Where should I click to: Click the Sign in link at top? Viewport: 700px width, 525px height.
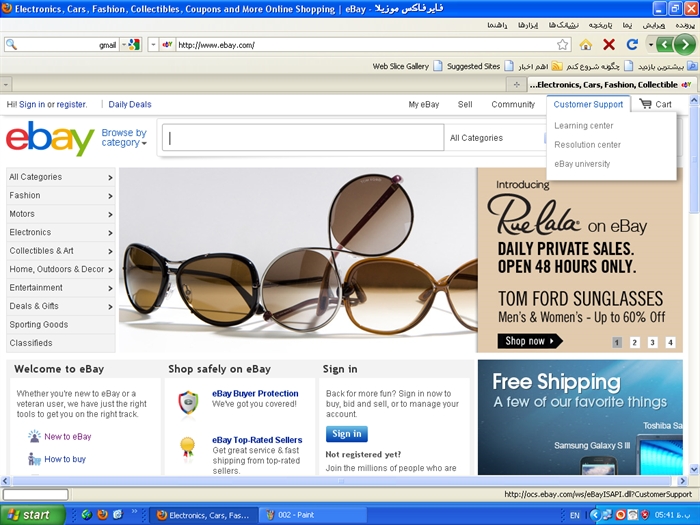[32, 104]
